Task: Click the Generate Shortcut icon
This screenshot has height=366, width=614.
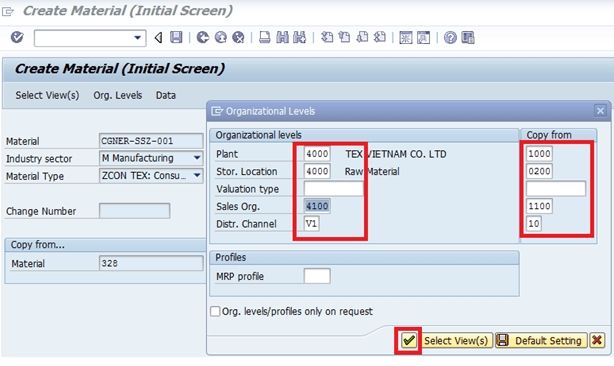Action: 423,38
